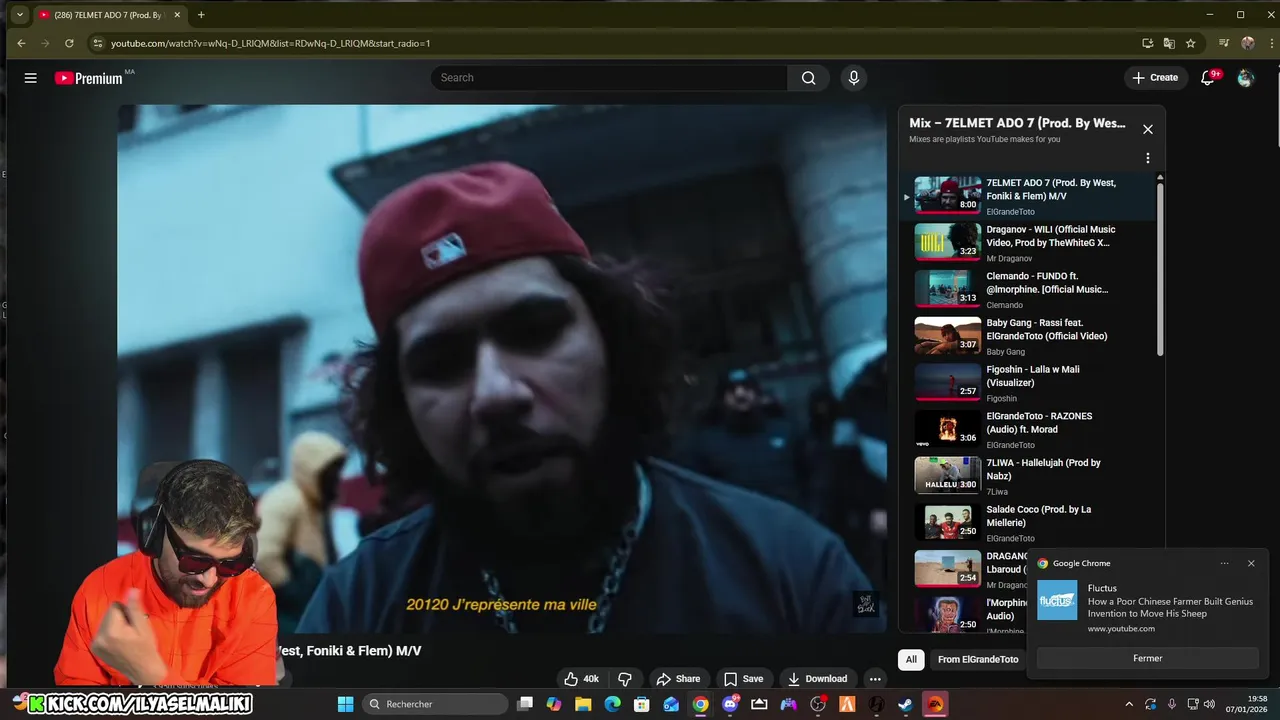This screenshot has width=1280, height=720.
Task: Play Clemando - FUNDO from the mix
Action: [x=1030, y=289]
